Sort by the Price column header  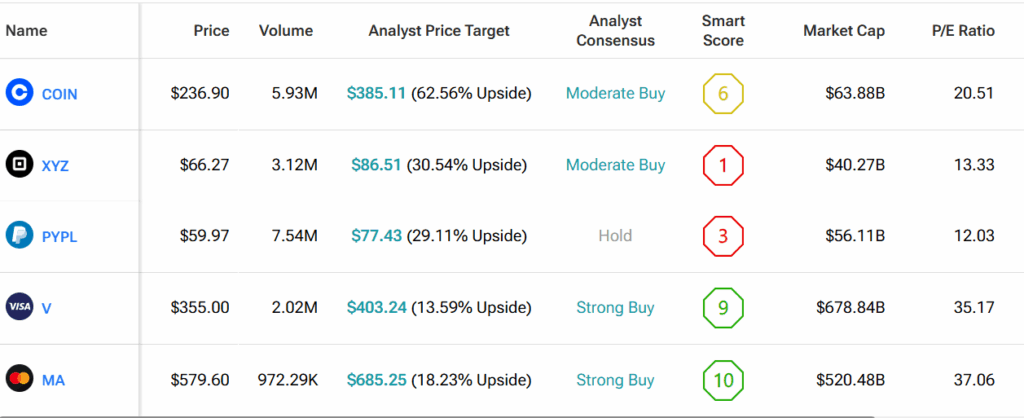211,31
